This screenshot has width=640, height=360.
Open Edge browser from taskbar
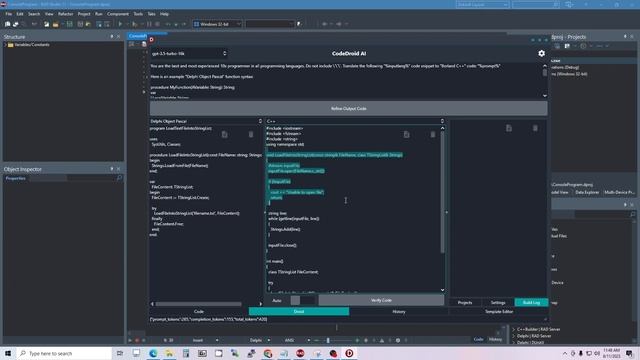(x=153, y=353)
